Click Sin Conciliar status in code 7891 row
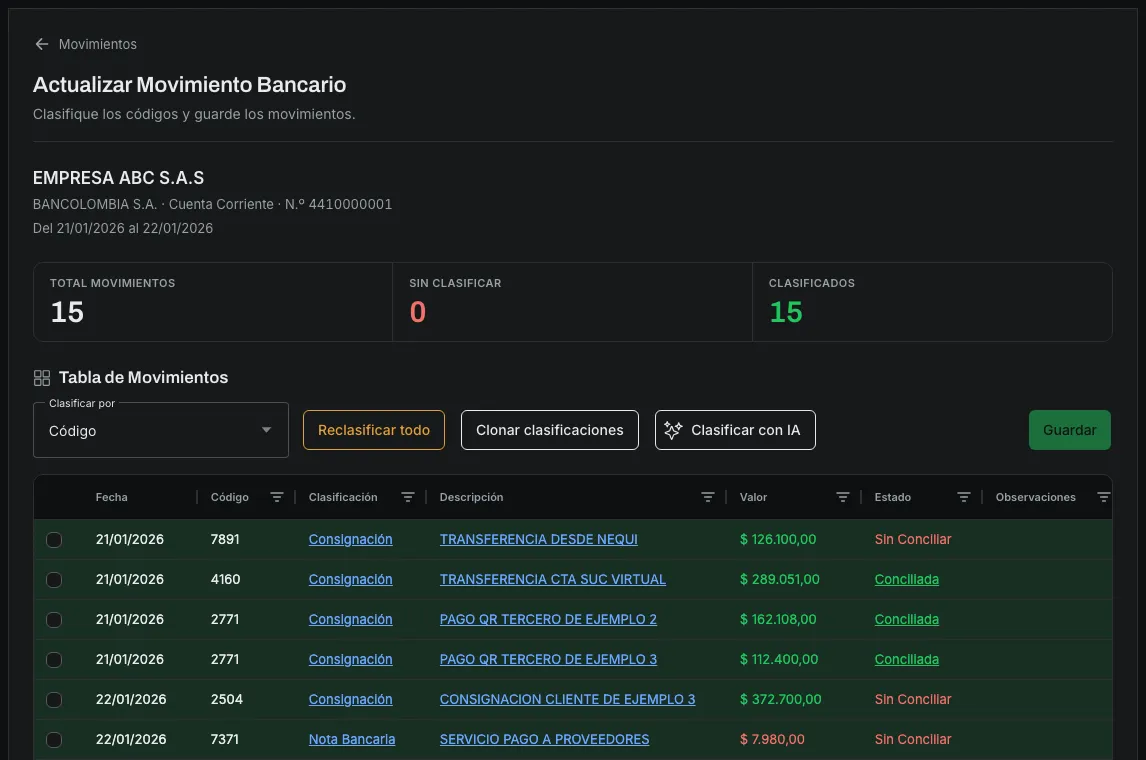The image size is (1146, 760). tap(913, 539)
